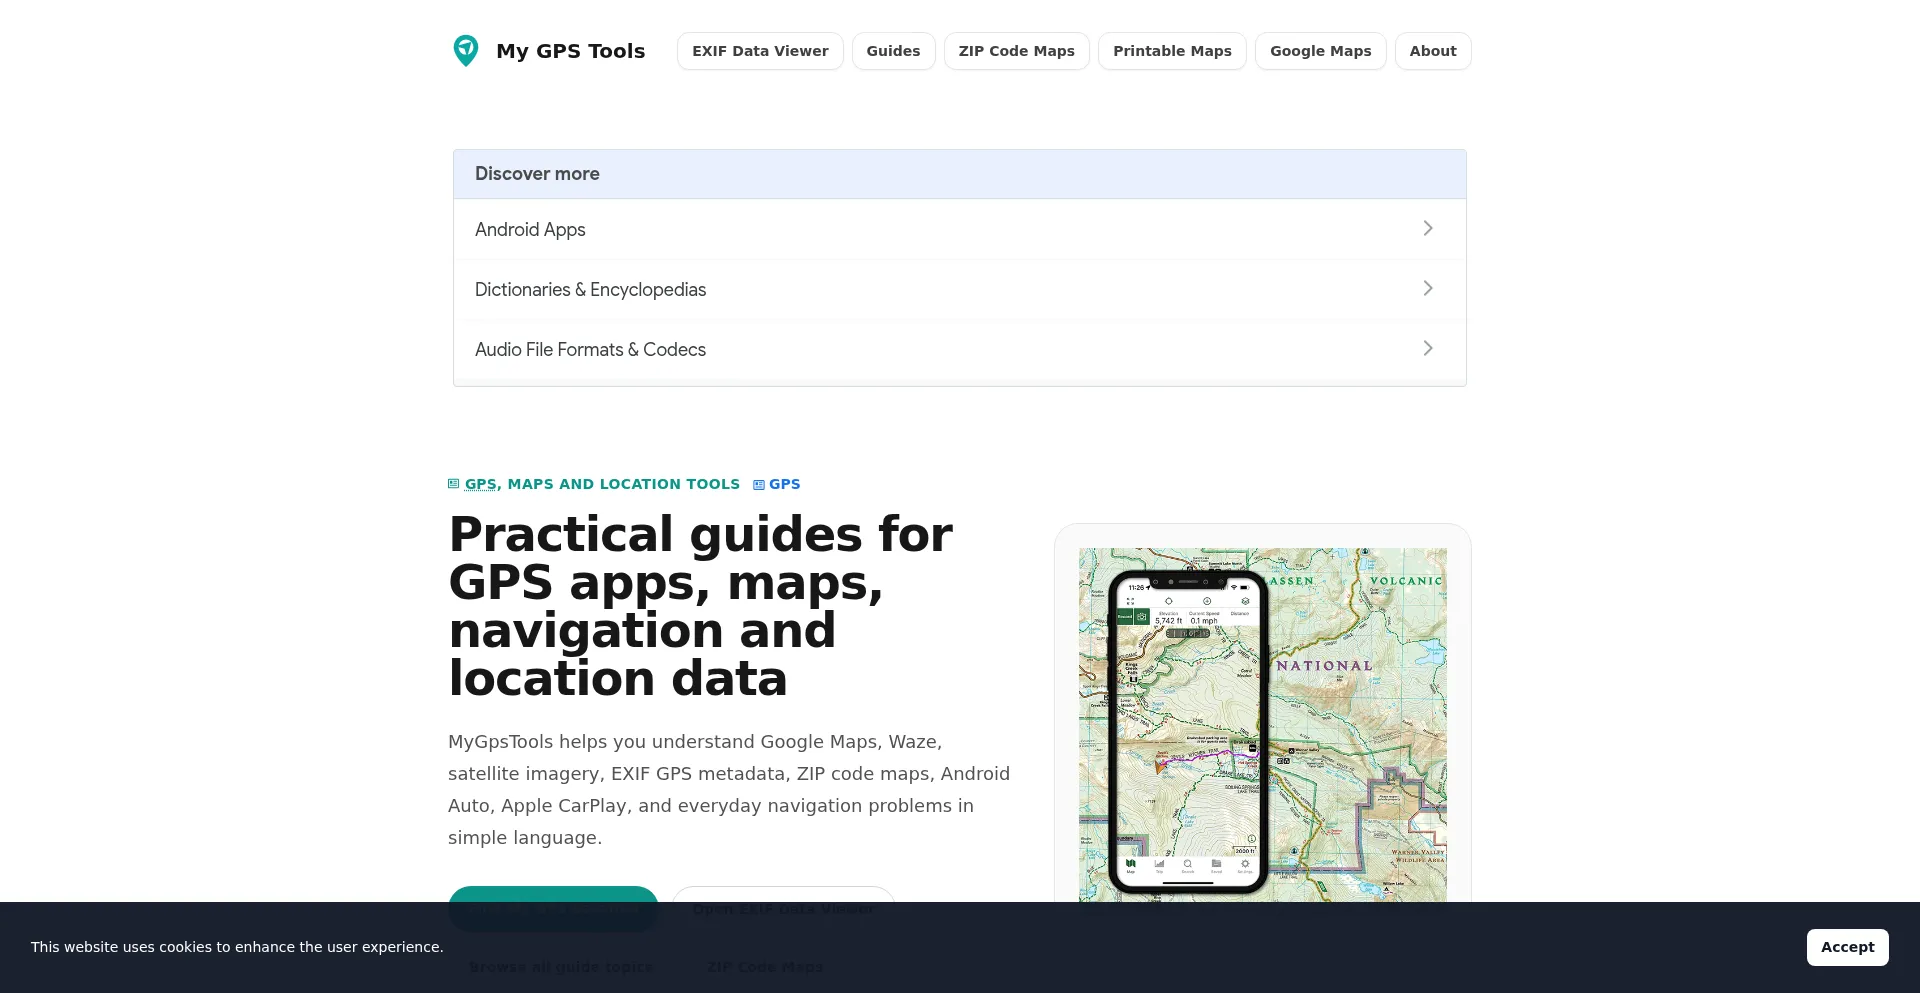Expand Audio File Formats & Codecs arrow
Screen dimensions: 1920x993
[1428, 349]
